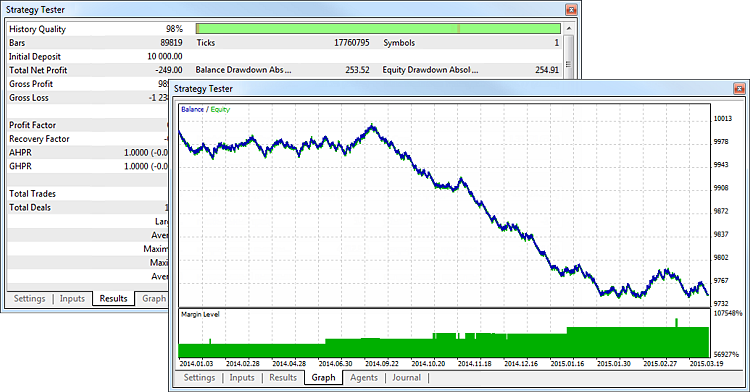Switch to Settings tab in back window

tap(29, 299)
